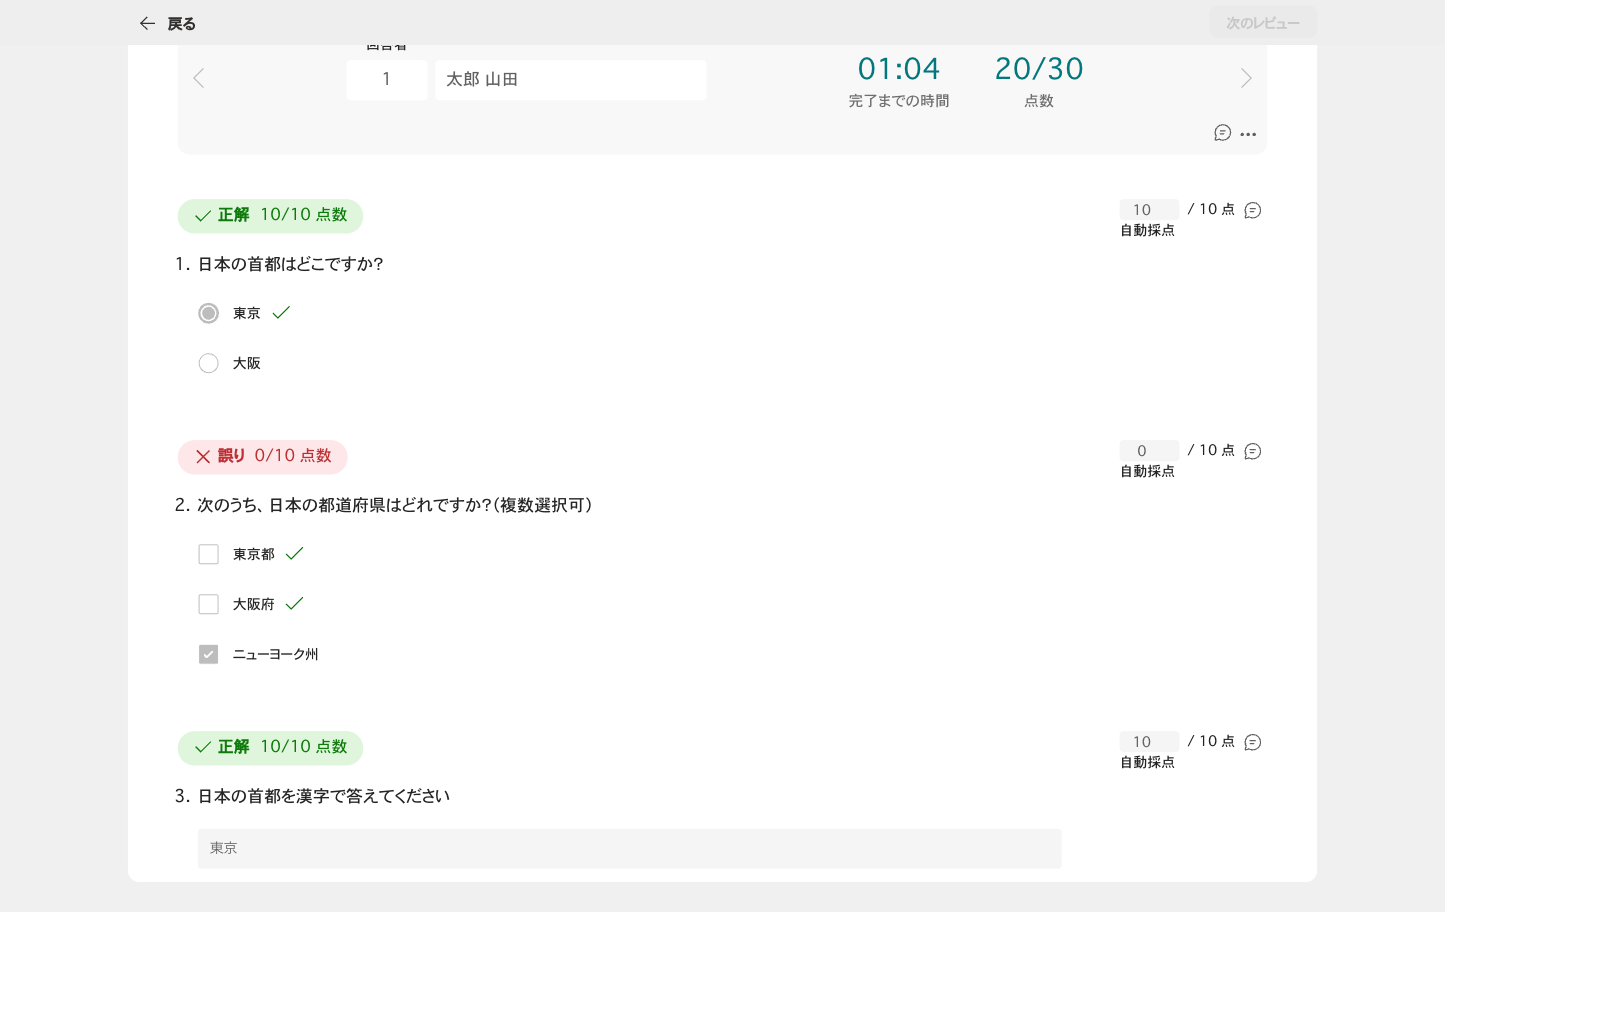Click question 3 text 日本の首都を漢字で答えてください

323,796
